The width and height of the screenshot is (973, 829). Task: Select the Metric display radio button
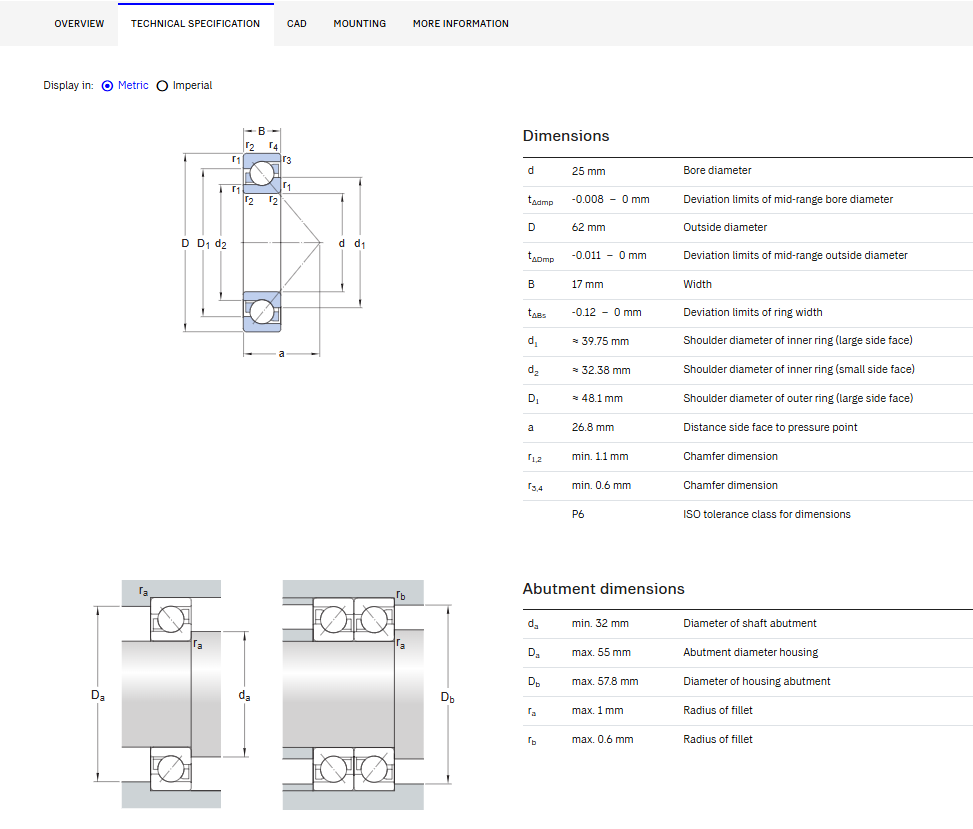pyautogui.click(x=107, y=86)
